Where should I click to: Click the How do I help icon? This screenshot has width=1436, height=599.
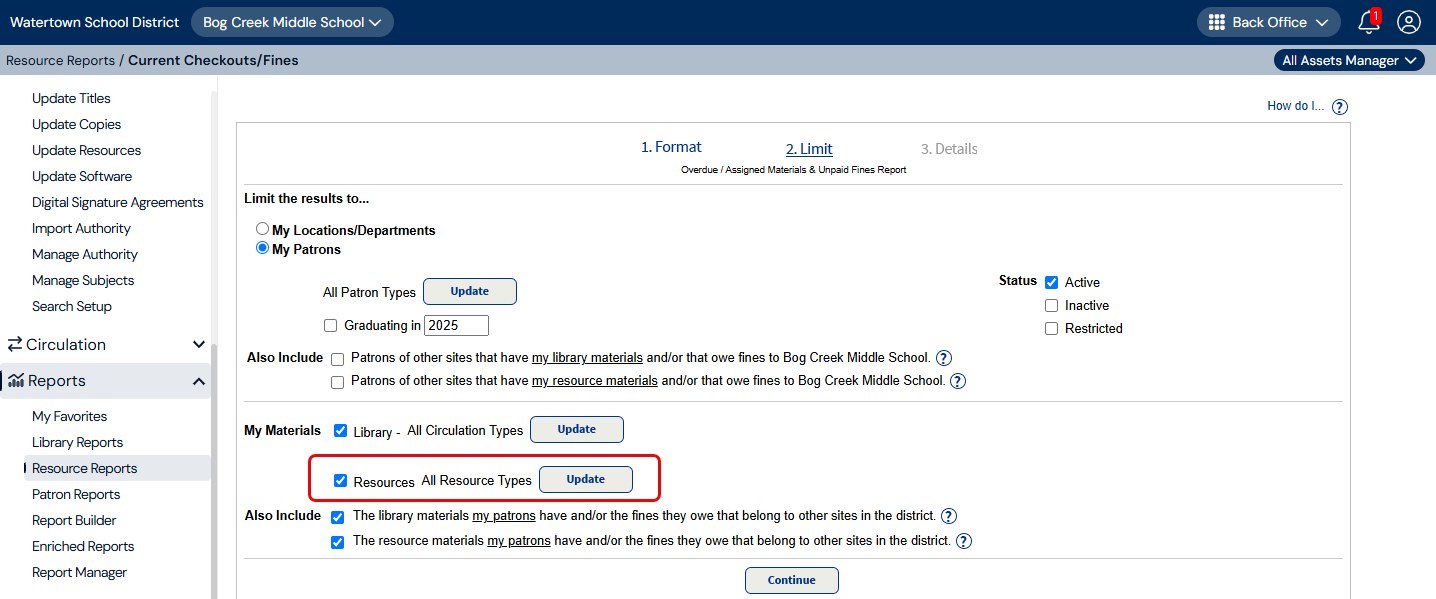click(x=1340, y=107)
